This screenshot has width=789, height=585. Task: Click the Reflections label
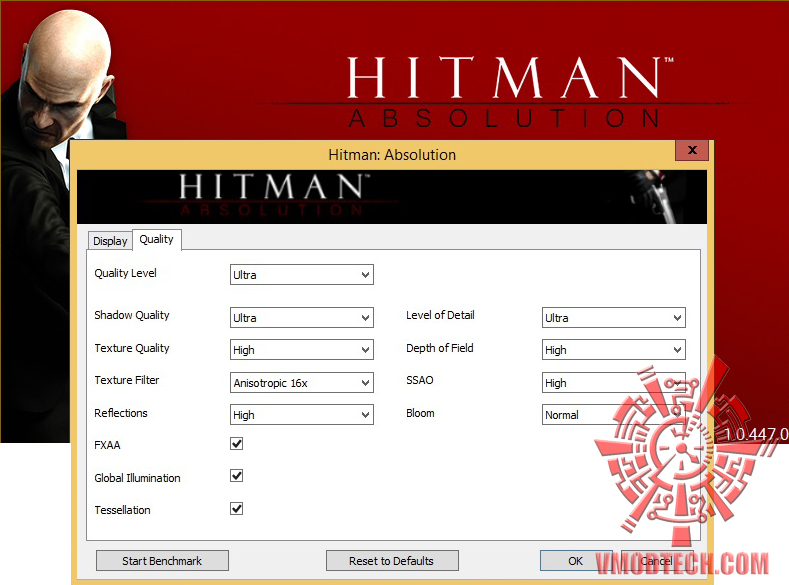point(121,413)
